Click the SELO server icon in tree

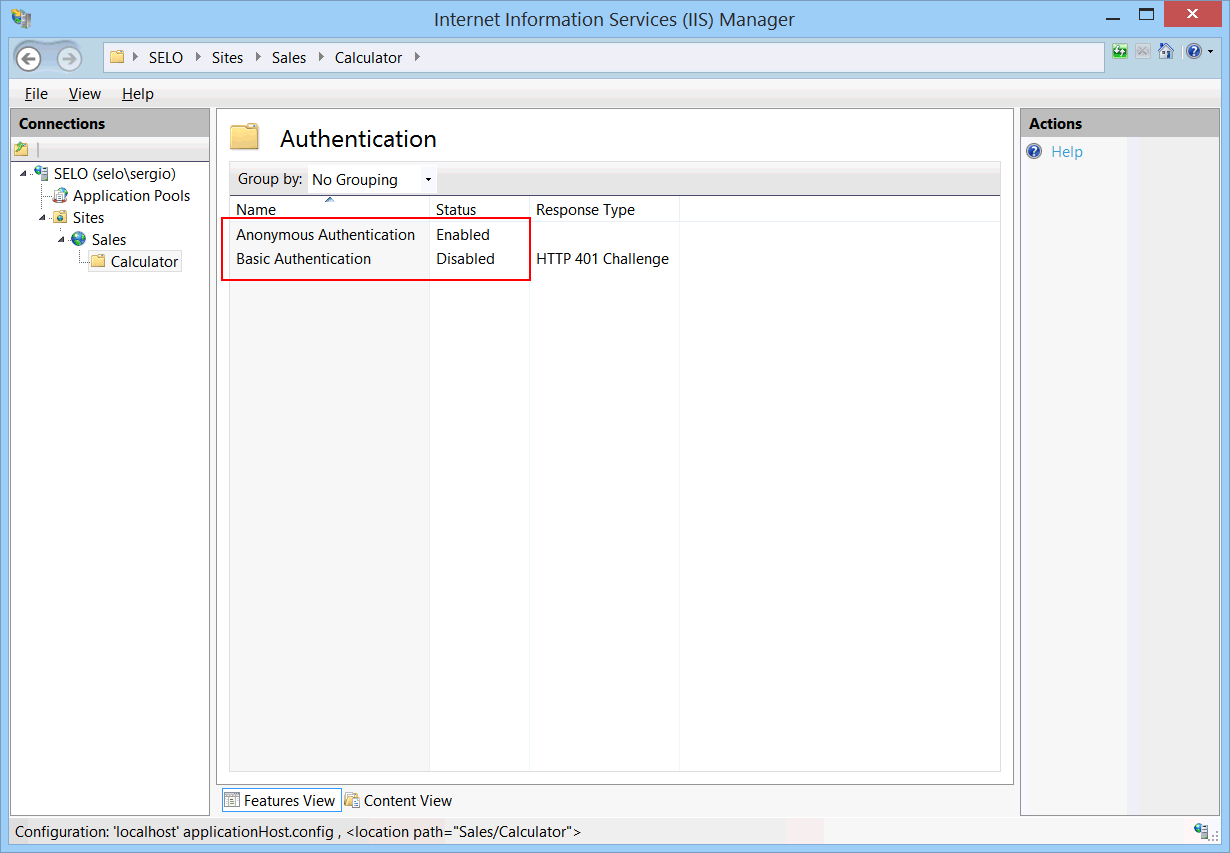(x=41, y=173)
